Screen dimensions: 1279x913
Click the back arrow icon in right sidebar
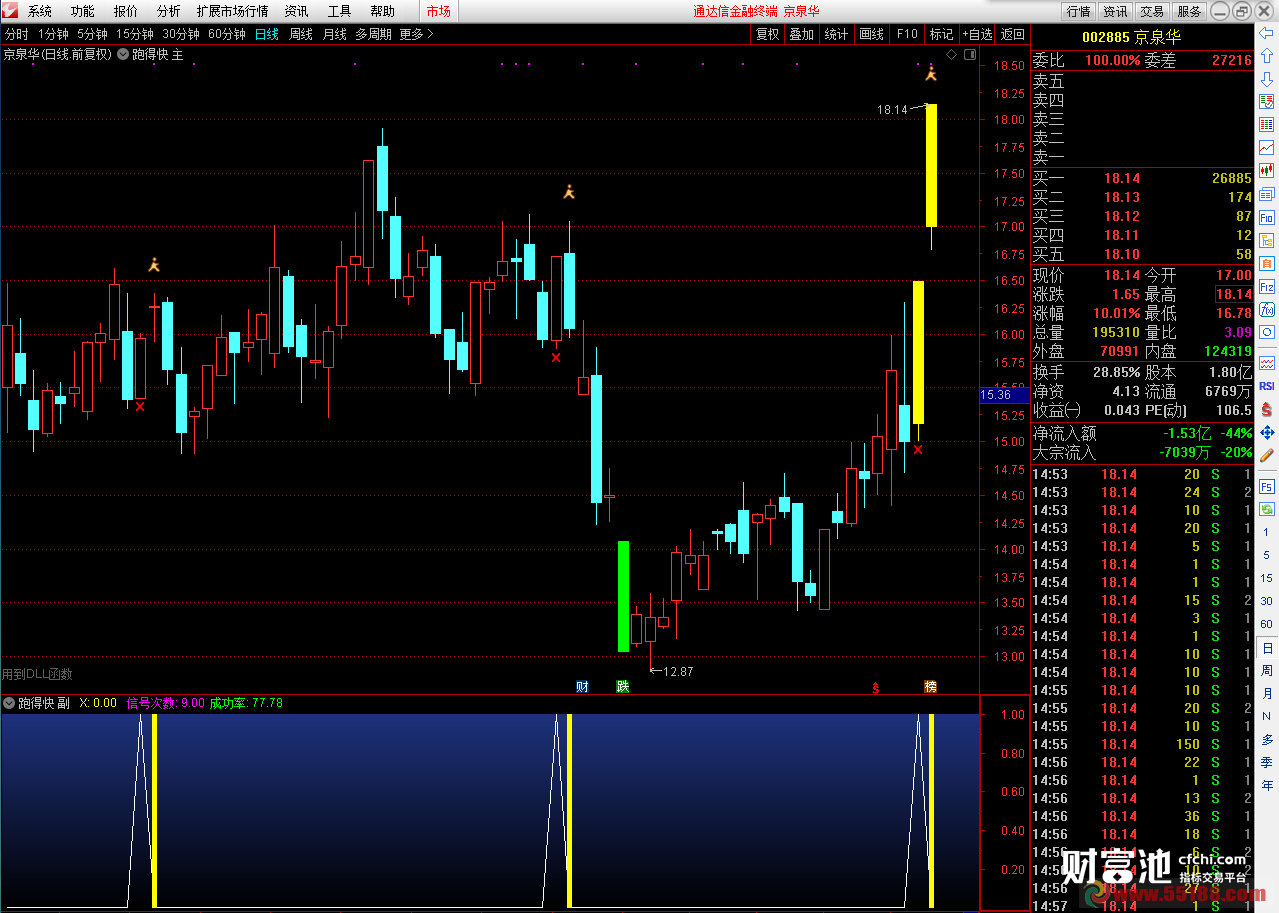pyautogui.click(x=1266, y=32)
